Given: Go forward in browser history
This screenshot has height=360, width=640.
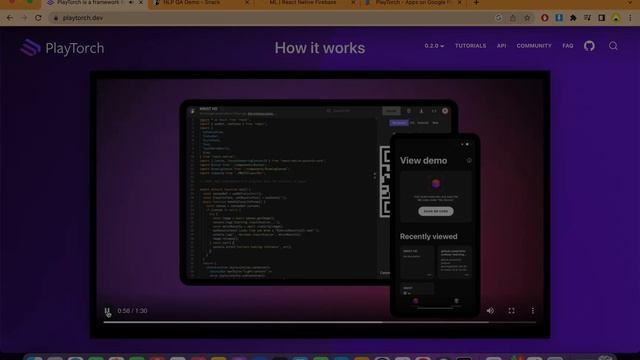Looking at the screenshot, I should pos(24,18).
